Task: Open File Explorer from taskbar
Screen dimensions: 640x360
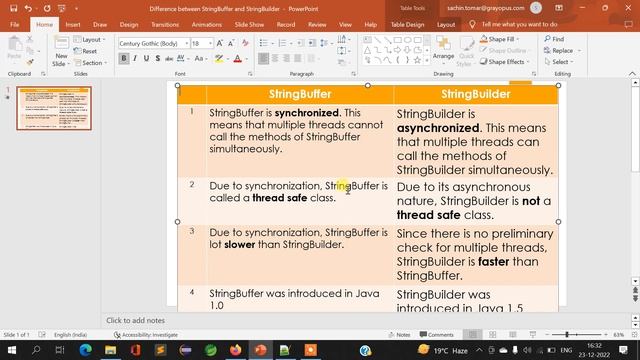Action: [x=111, y=350]
